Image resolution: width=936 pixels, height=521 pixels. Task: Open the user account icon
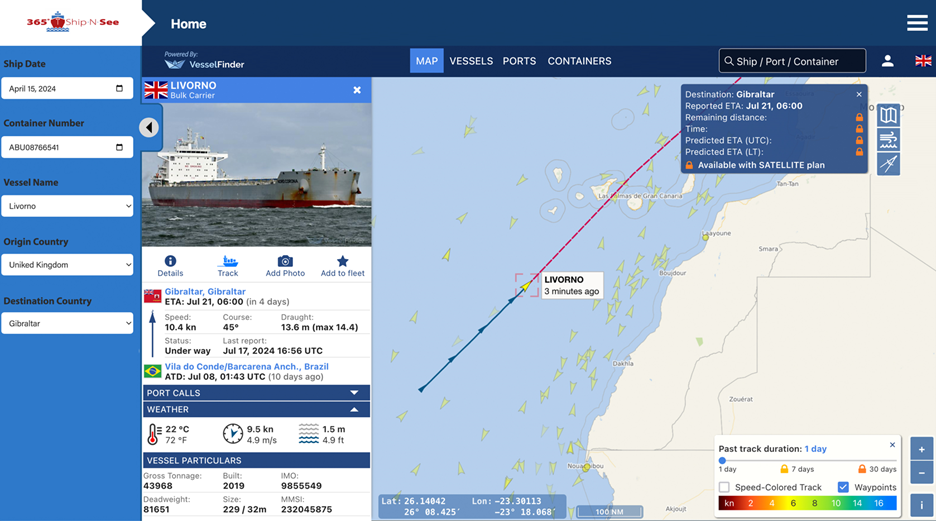tap(888, 61)
